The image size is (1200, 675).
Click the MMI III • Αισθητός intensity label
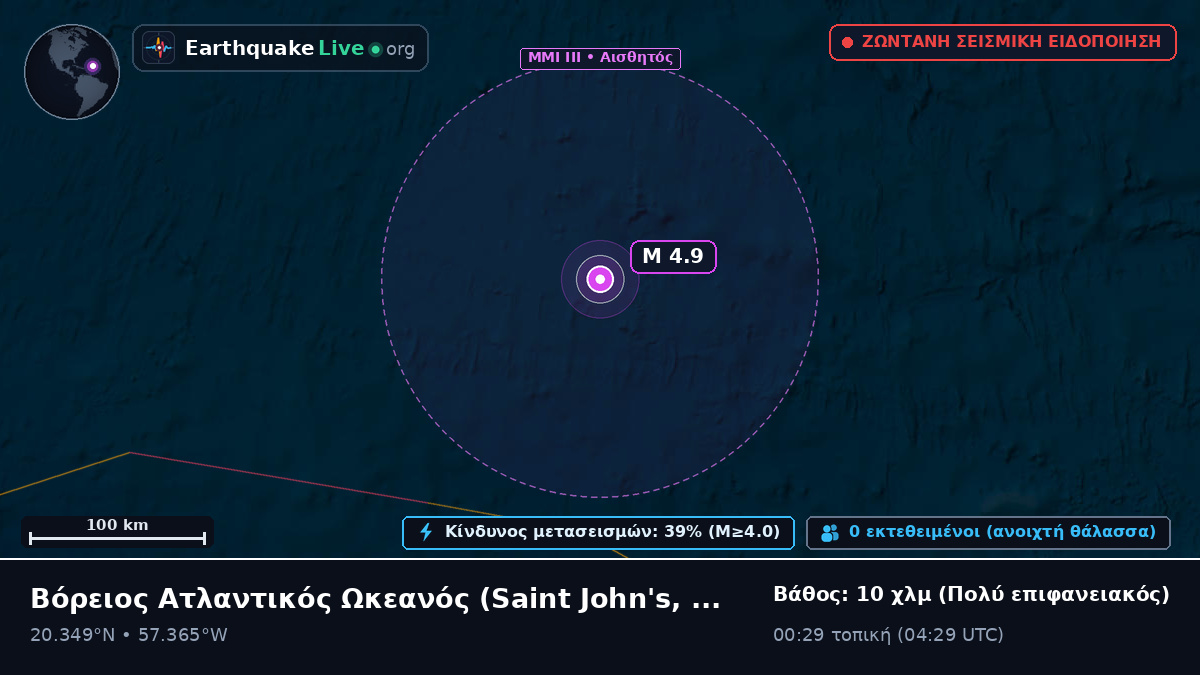(x=600, y=58)
